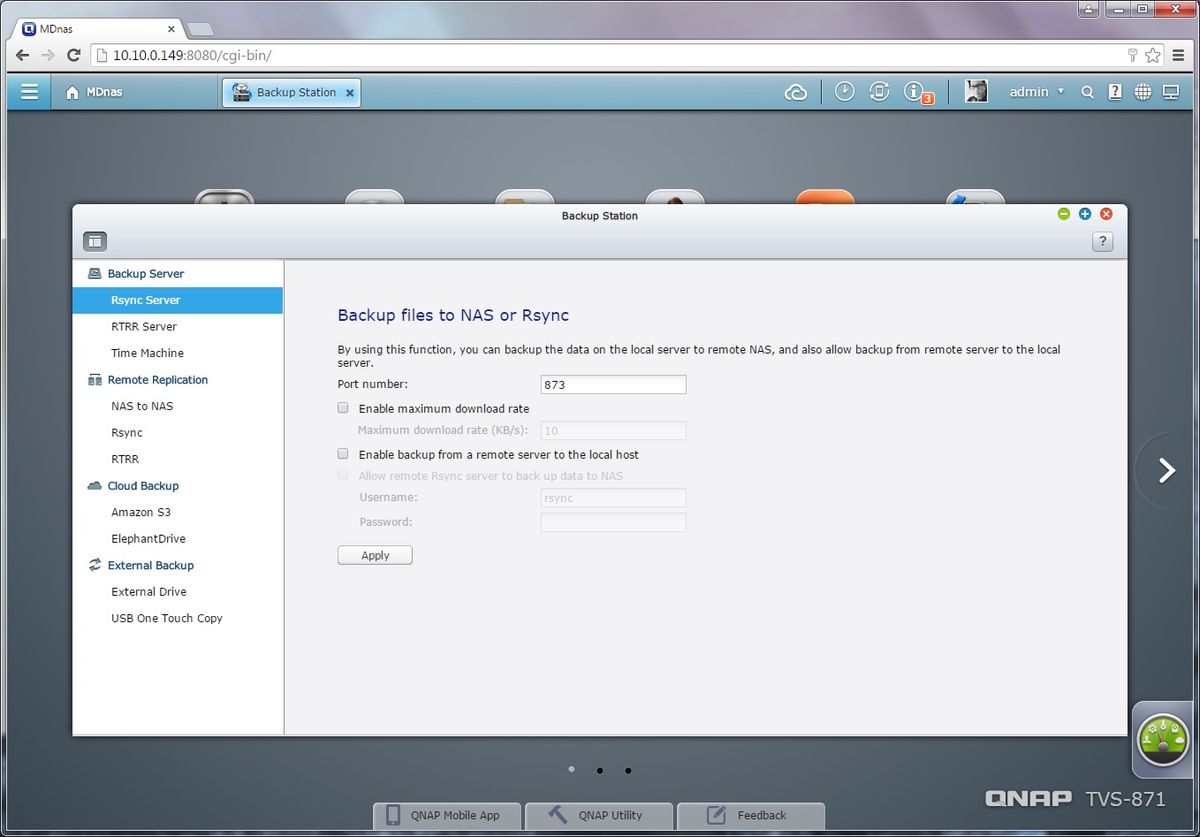The width and height of the screenshot is (1200, 837).
Task: Enable backup from a remote server checkbox
Action: click(343, 454)
